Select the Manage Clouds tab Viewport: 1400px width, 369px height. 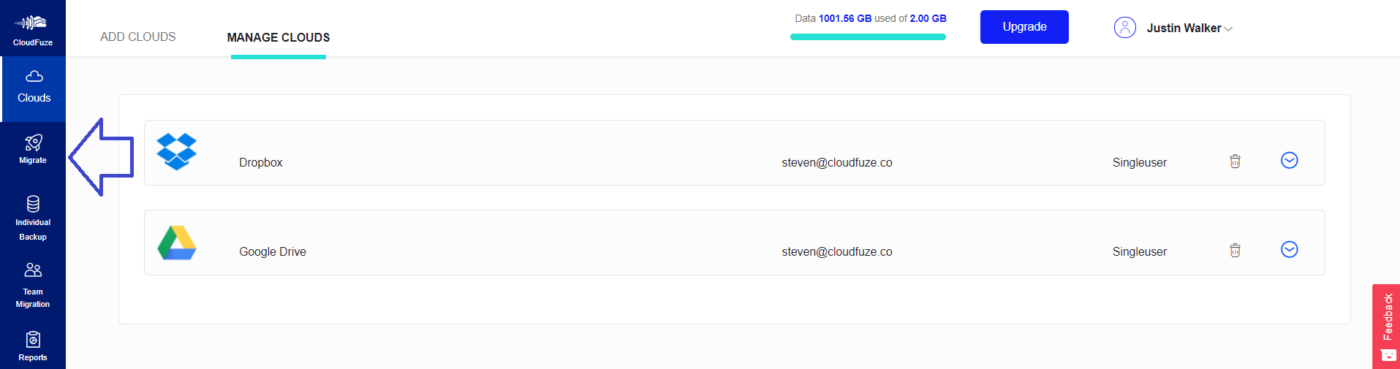pyautogui.click(x=278, y=38)
